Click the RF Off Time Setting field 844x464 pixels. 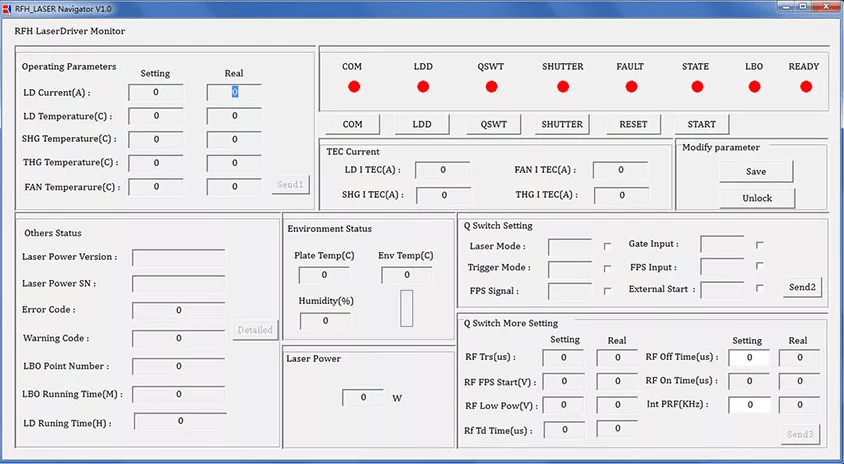click(x=748, y=358)
